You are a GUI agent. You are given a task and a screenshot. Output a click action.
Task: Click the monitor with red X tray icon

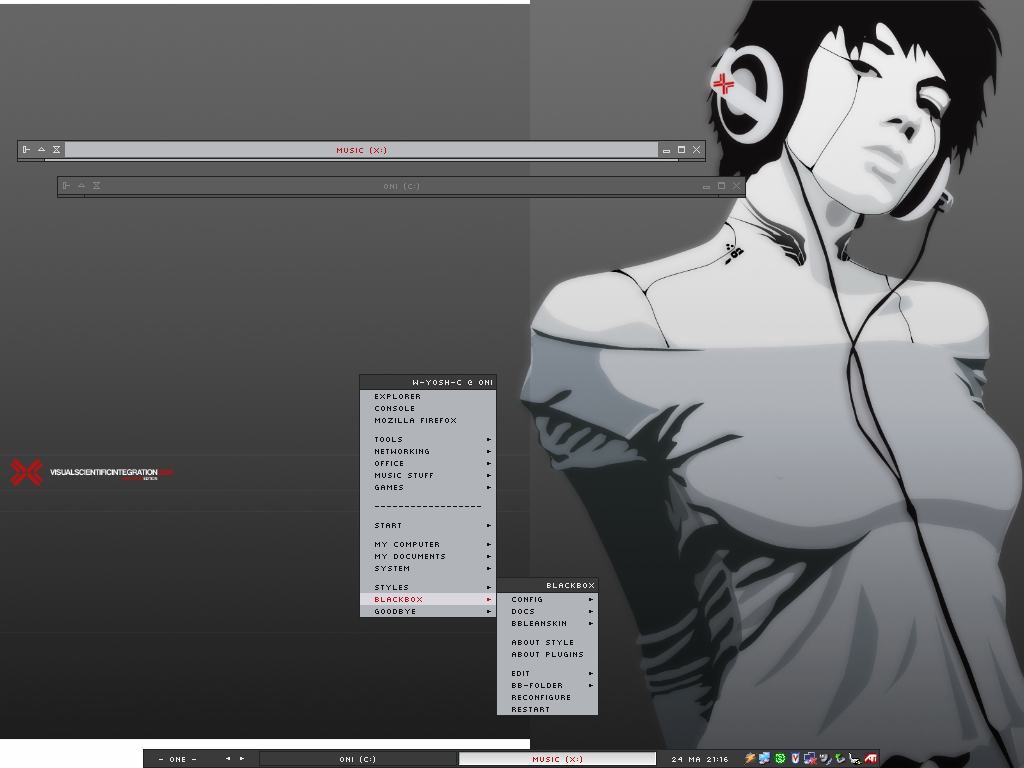click(x=810, y=758)
